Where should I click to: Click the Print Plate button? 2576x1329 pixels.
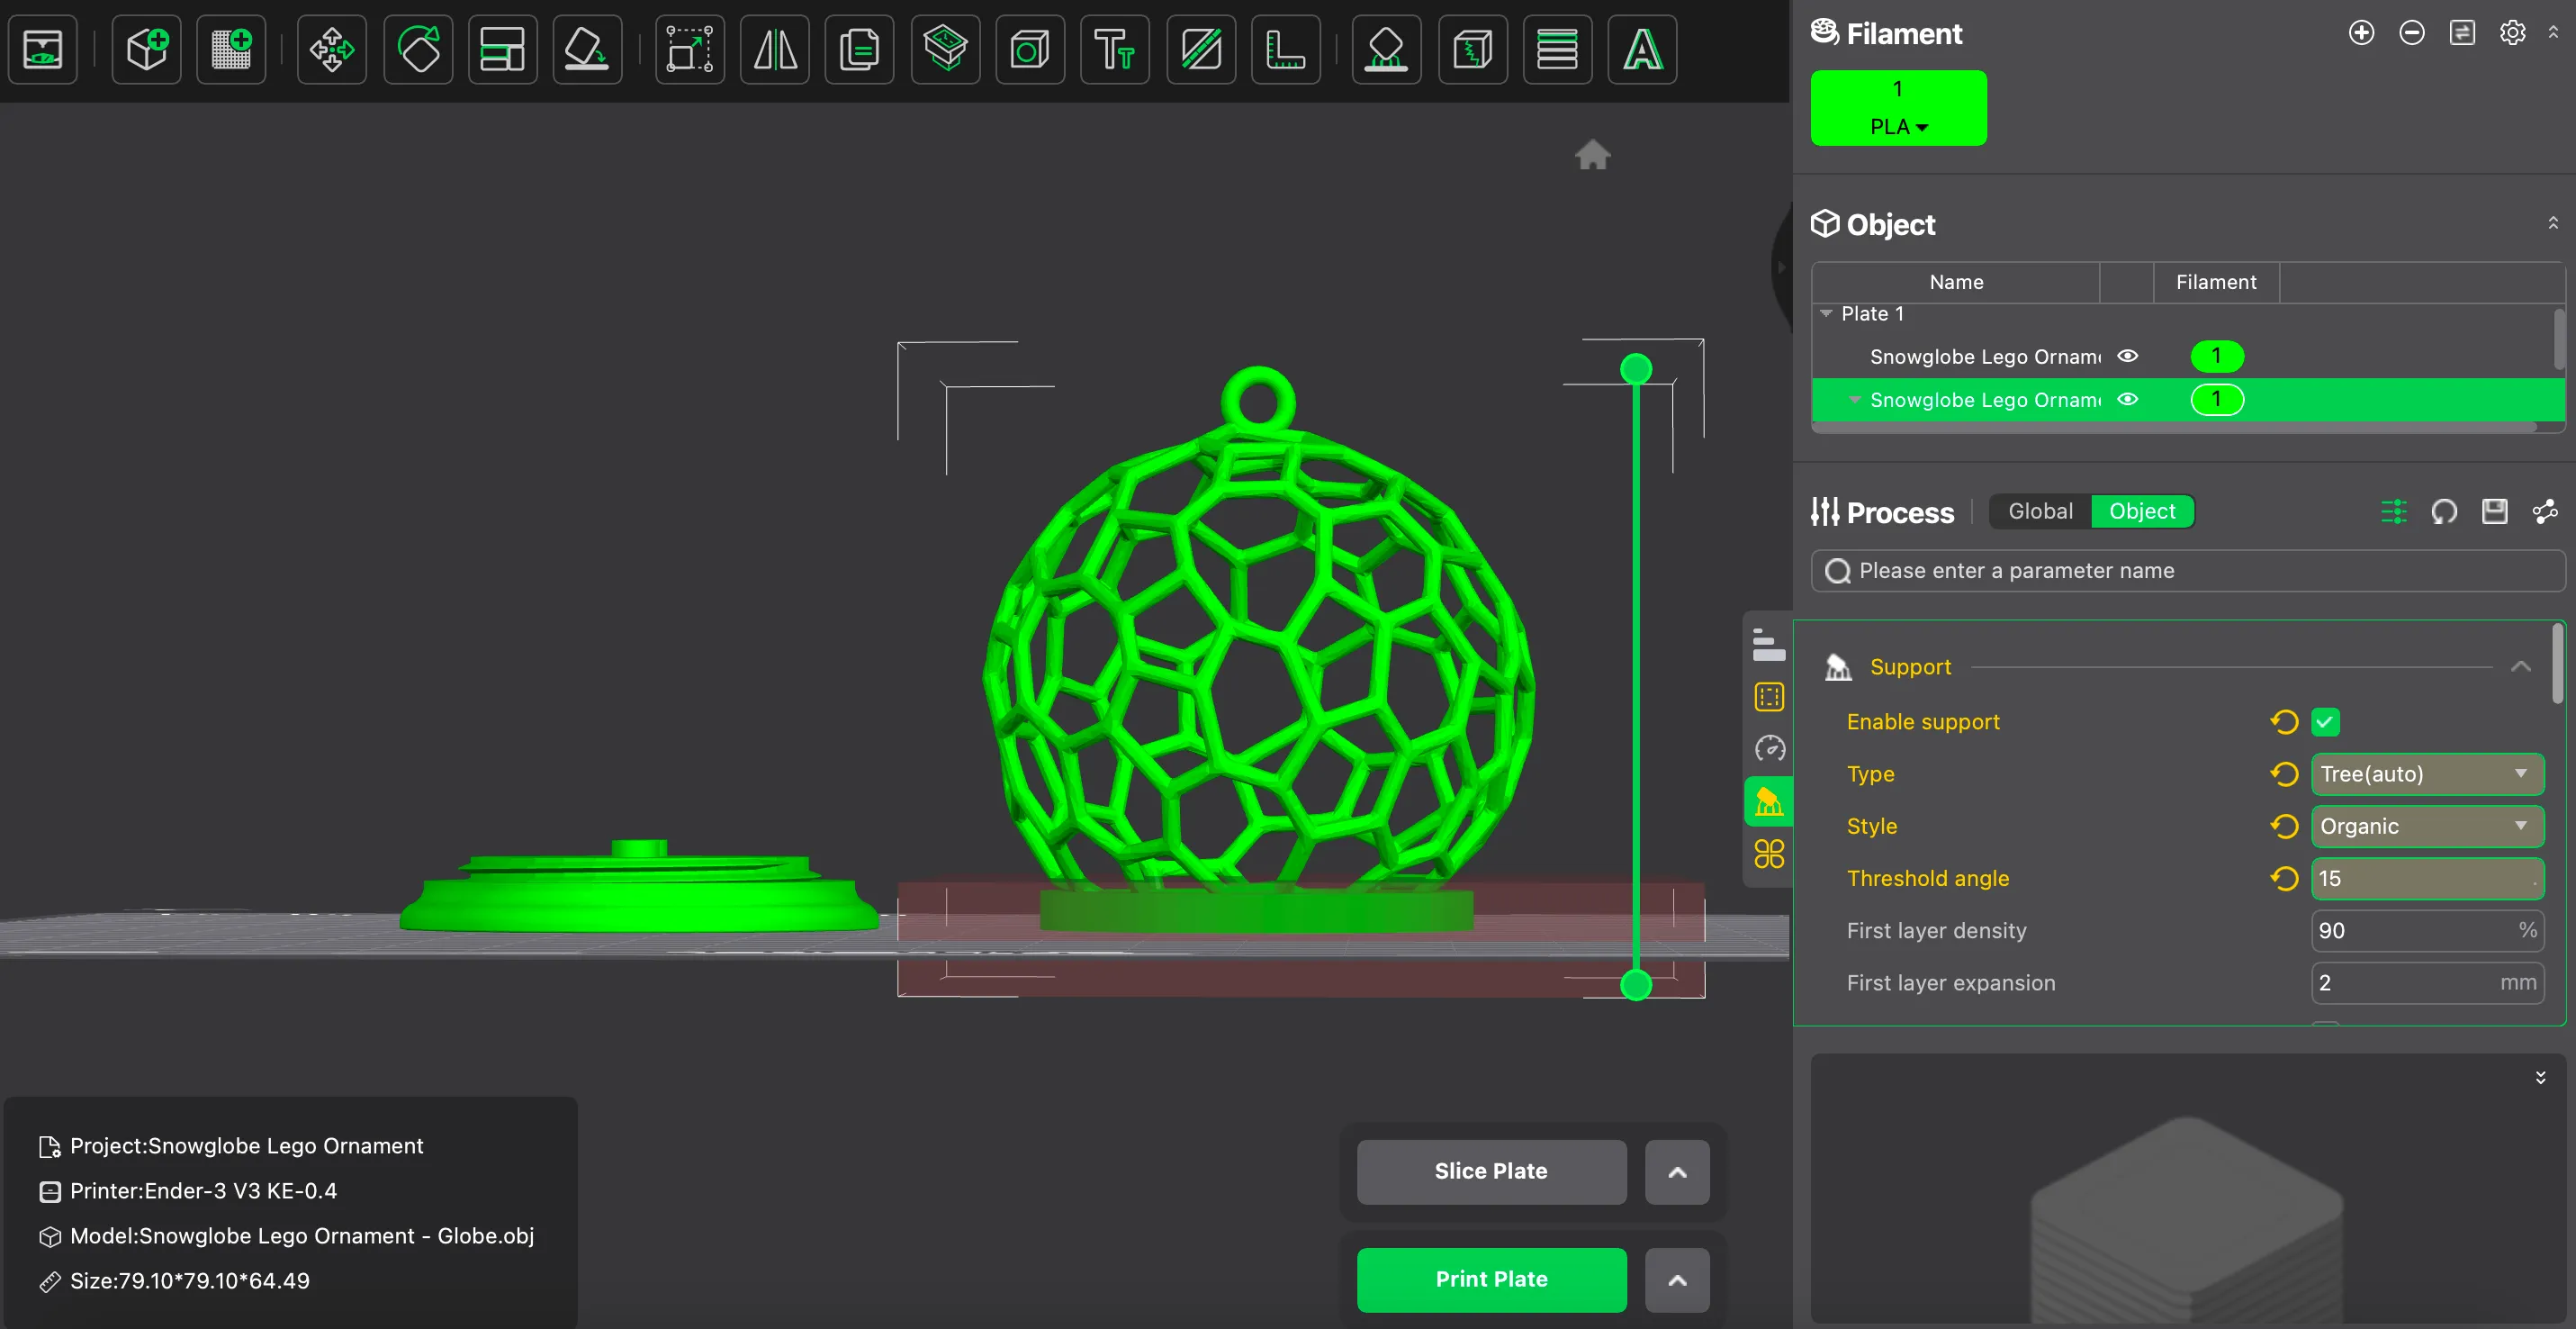tap(1490, 1279)
